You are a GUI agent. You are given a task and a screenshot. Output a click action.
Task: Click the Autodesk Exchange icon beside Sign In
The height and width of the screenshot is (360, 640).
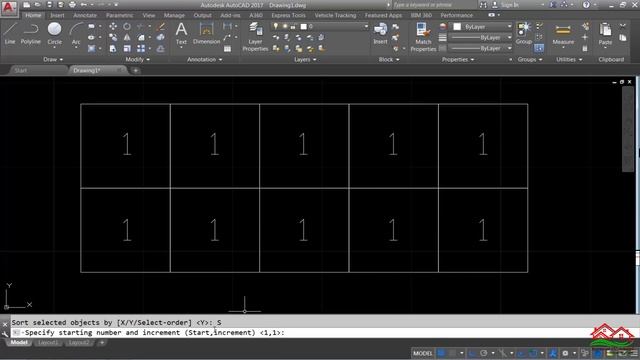(553, 5)
